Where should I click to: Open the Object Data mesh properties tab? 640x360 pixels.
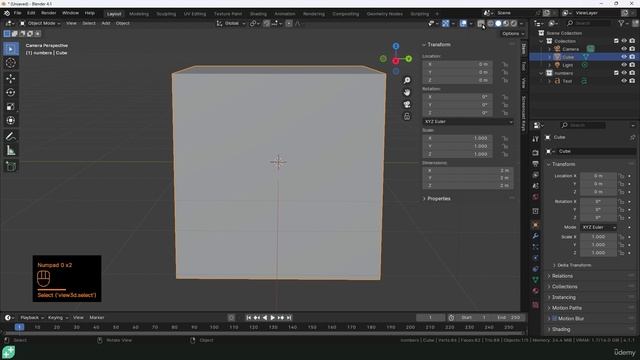pyautogui.click(x=536, y=280)
